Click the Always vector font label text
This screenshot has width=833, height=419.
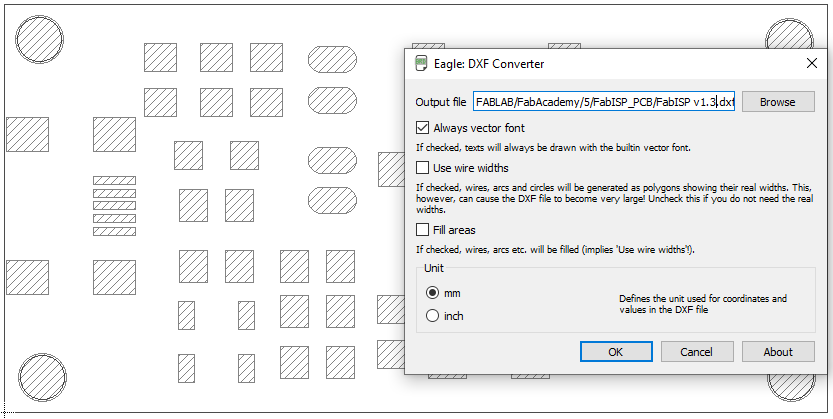click(x=478, y=128)
